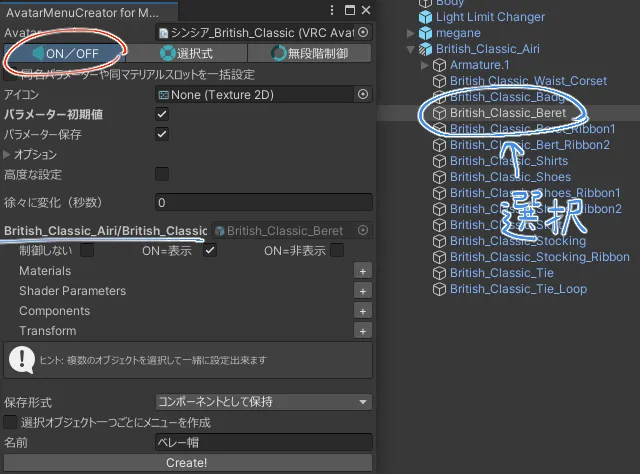Toggle the パラメーター初期値 checkbox
The height and width of the screenshot is (474, 640).
pos(162,114)
